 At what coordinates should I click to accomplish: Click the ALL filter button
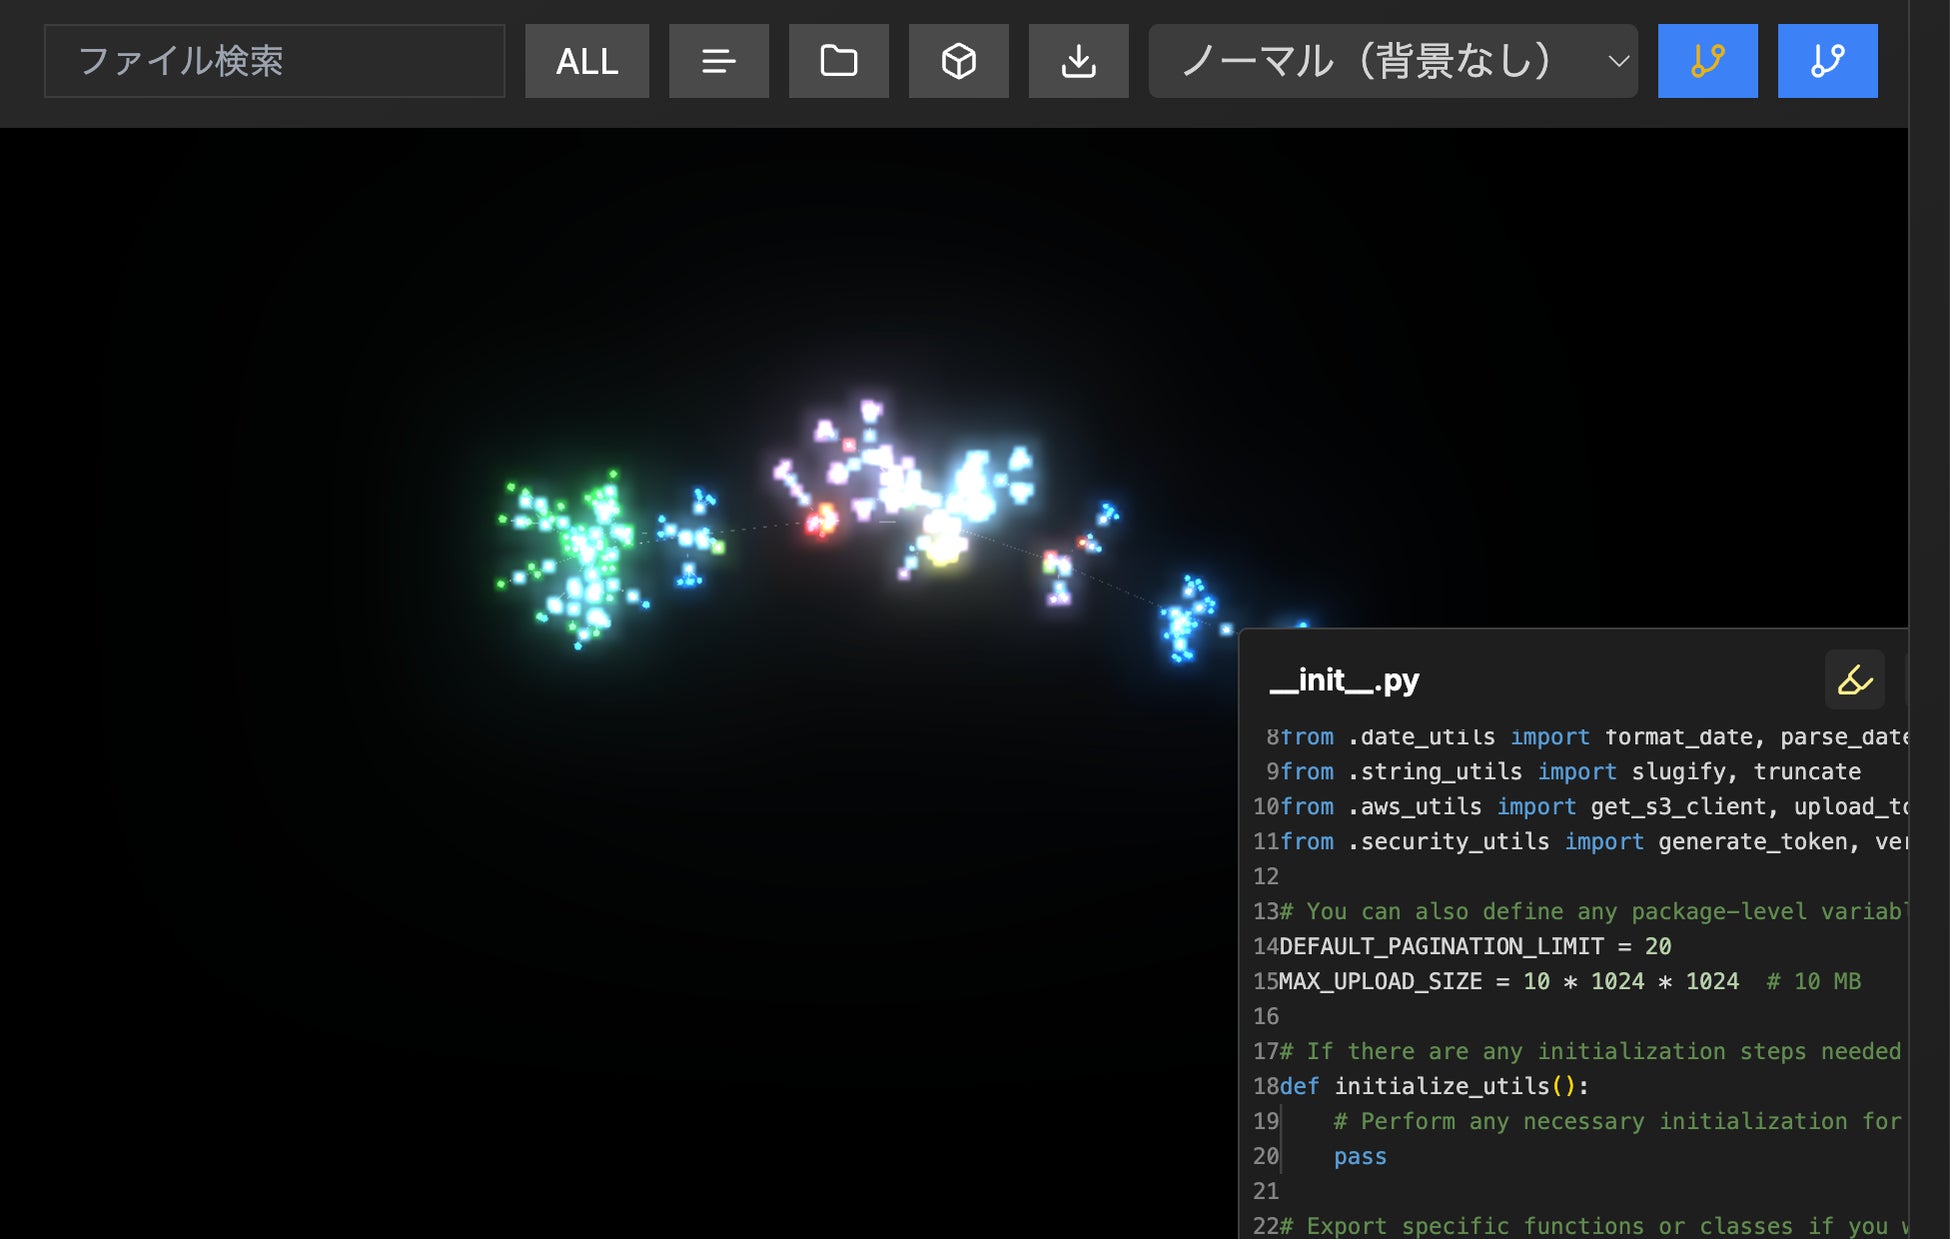[586, 61]
